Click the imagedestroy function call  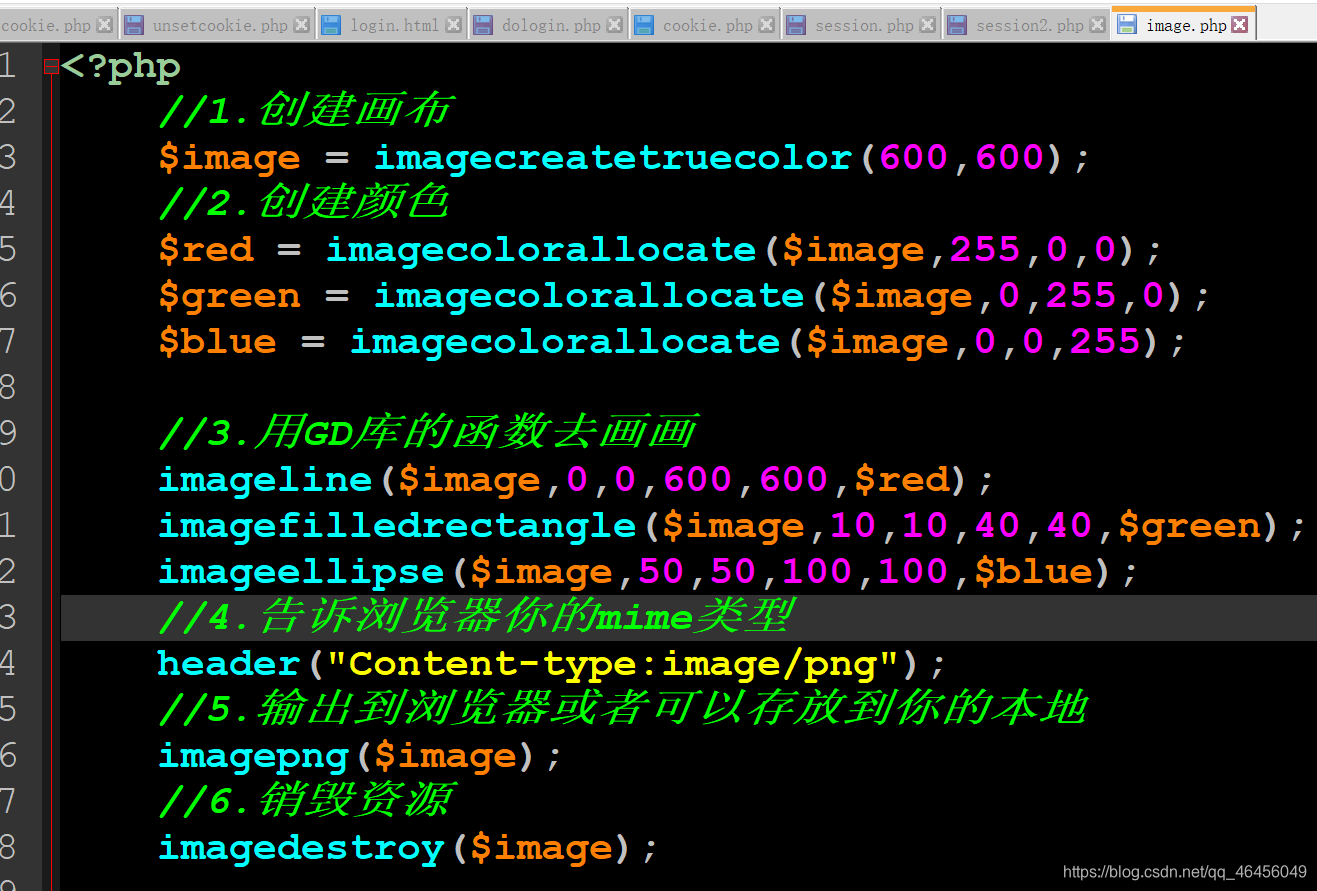click(x=409, y=848)
